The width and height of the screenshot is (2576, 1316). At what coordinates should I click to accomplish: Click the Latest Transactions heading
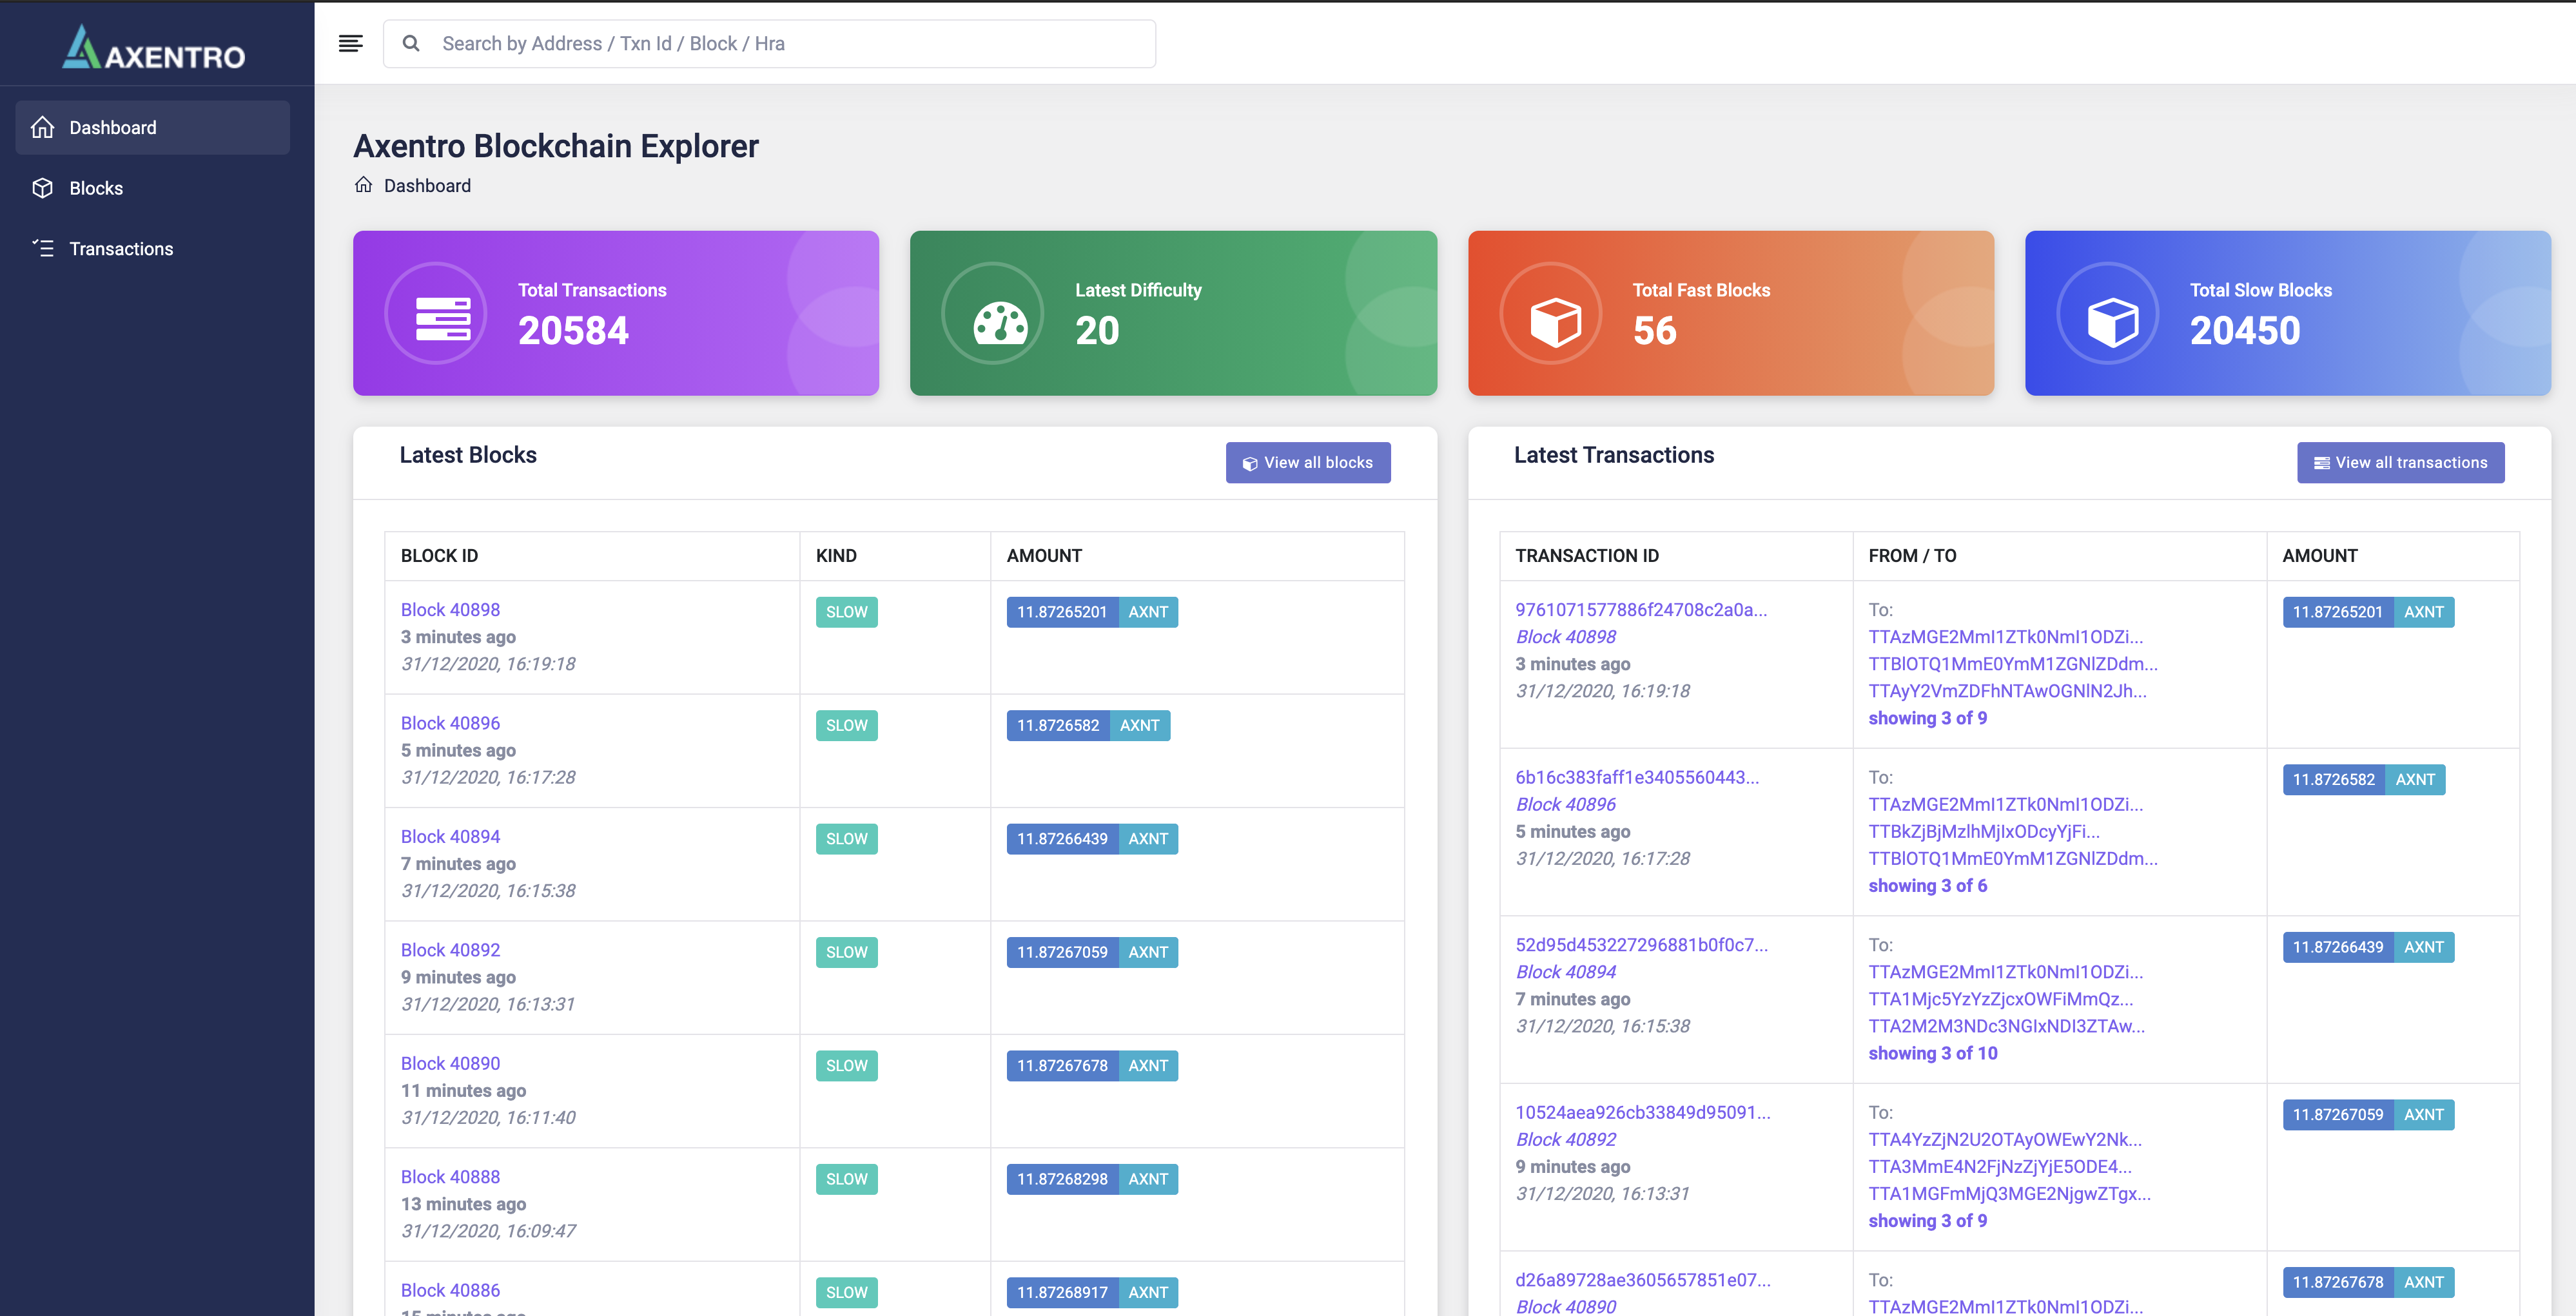click(1613, 455)
